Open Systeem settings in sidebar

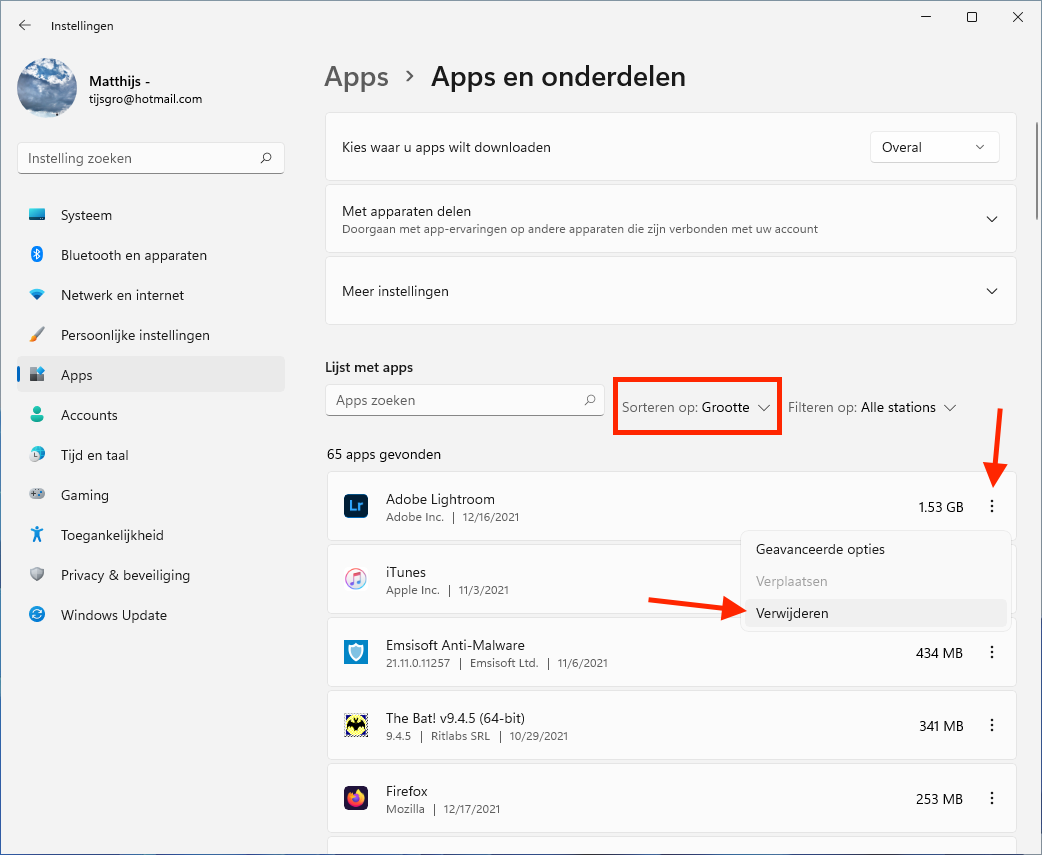pyautogui.click(x=86, y=215)
